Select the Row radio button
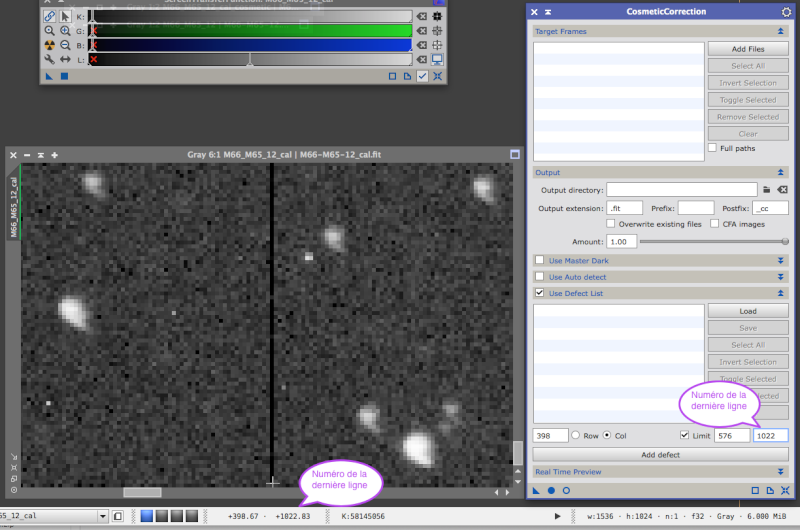The height and width of the screenshot is (530, 800). [576, 435]
